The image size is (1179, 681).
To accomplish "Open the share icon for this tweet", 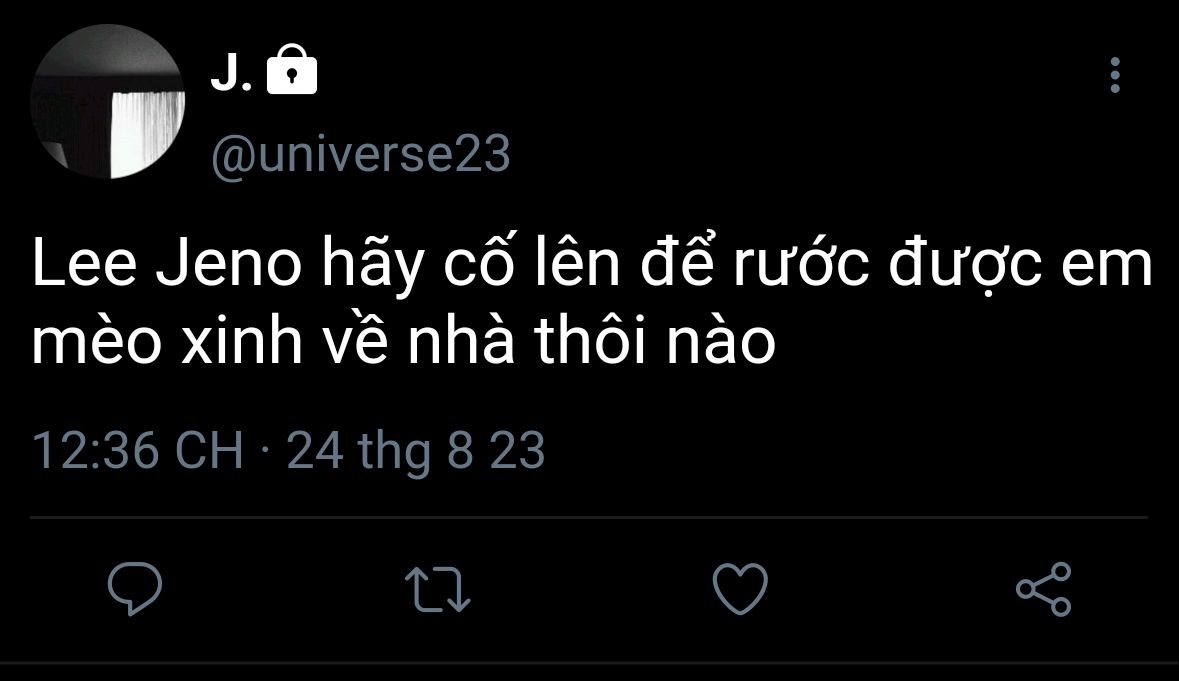I will coord(1044,589).
